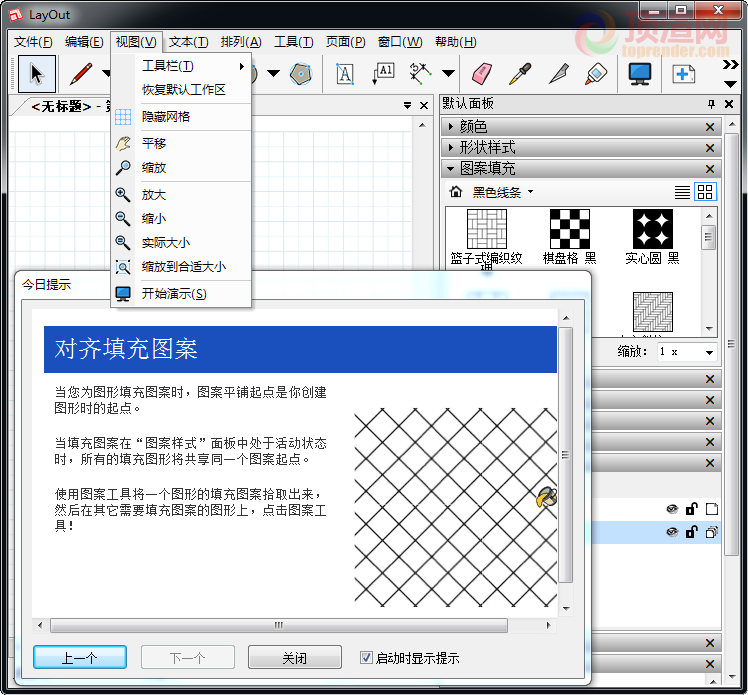Image resolution: width=748 pixels, height=695 pixels.
Task: Select the Polygon shape tool
Action: click(301, 74)
